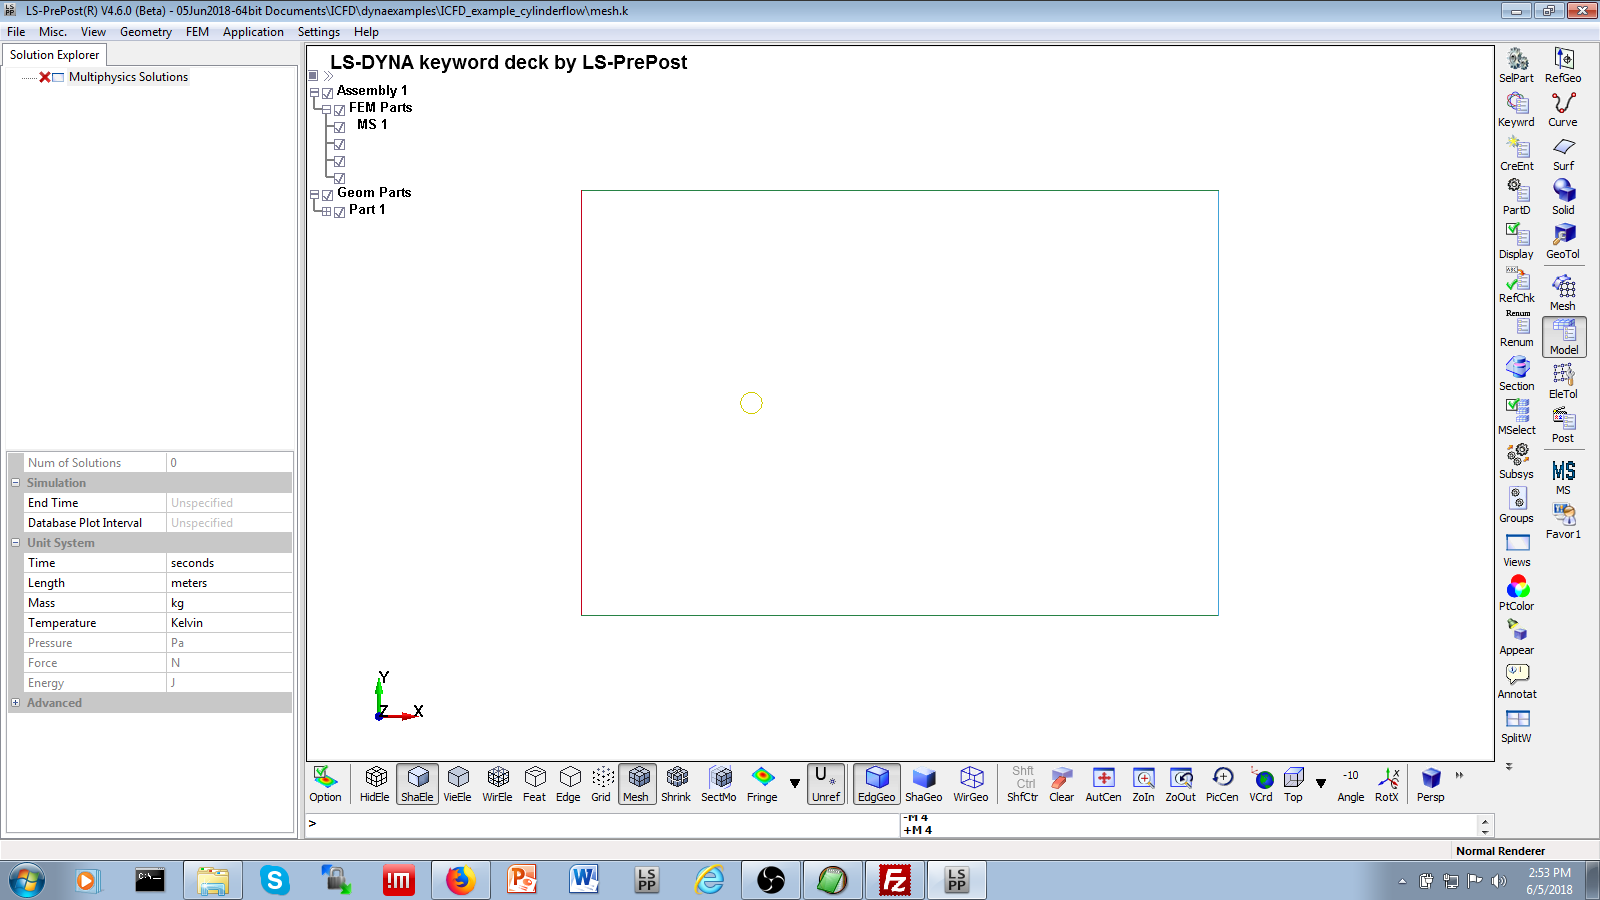Select the Surf geometry tool
Image resolution: width=1600 pixels, height=900 pixels.
click(1563, 153)
